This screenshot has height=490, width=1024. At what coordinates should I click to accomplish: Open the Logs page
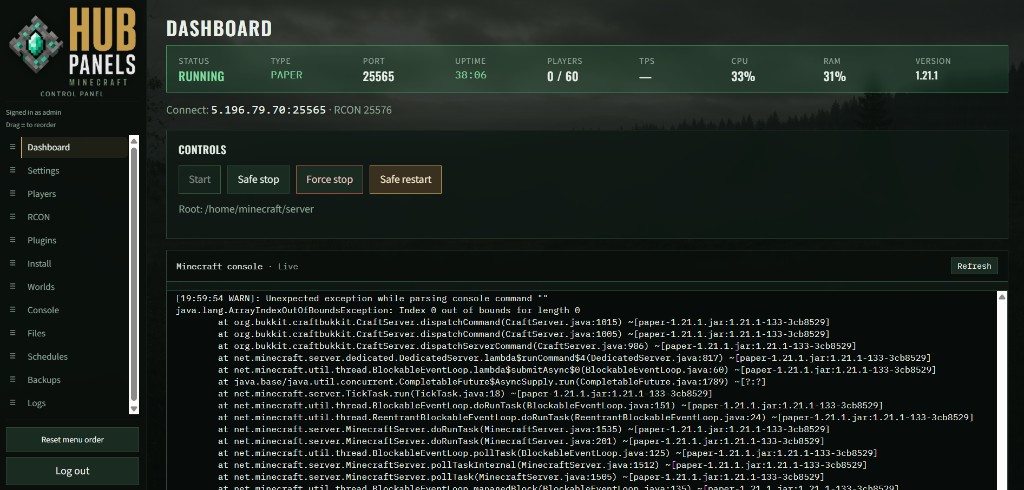(x=74, y=403)
